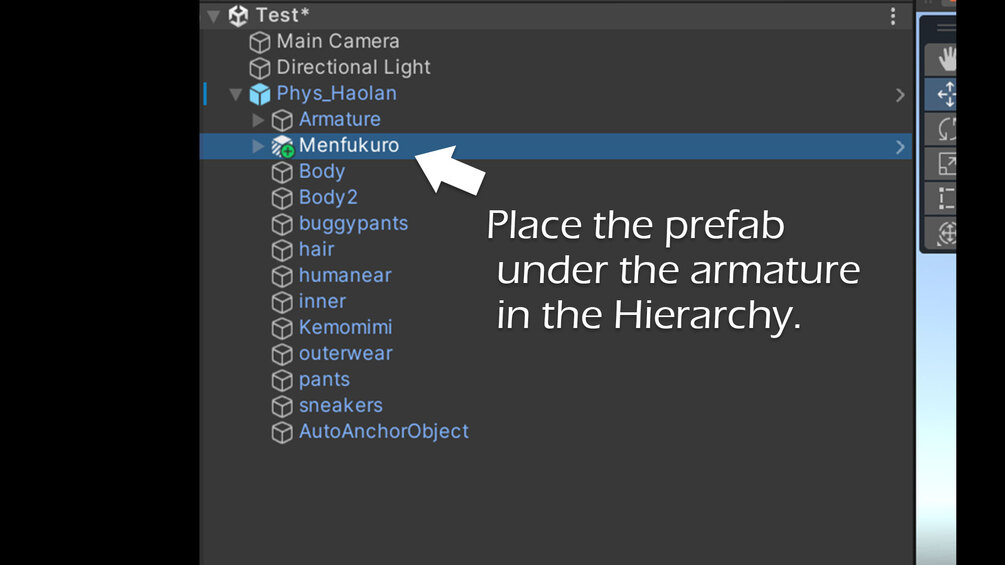Click the Unity scene icon beside Test
Viewport: 1005px width, 565px height.
click(x=238, y=16)
